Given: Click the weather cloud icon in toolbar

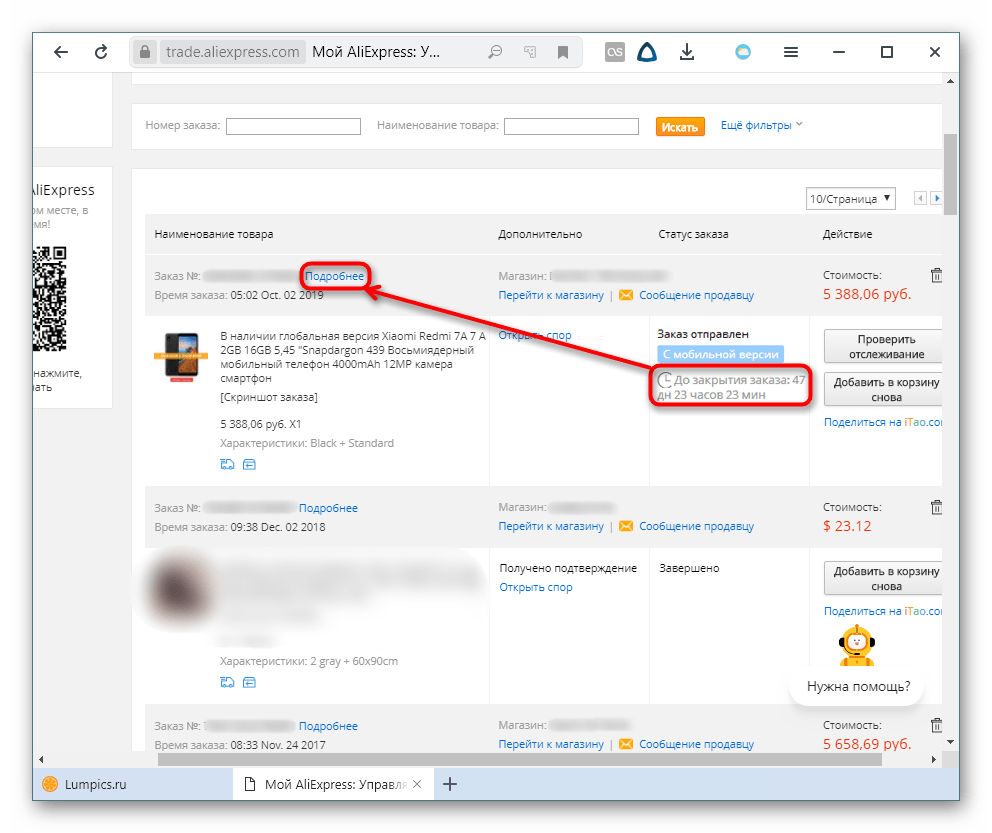Looking at the screenshot, I should 743,52.
